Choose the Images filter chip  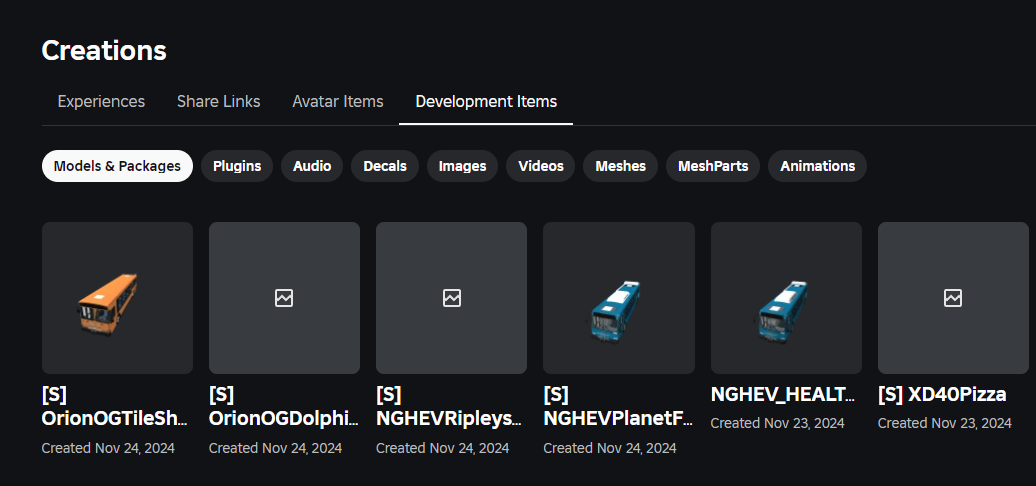462,166
